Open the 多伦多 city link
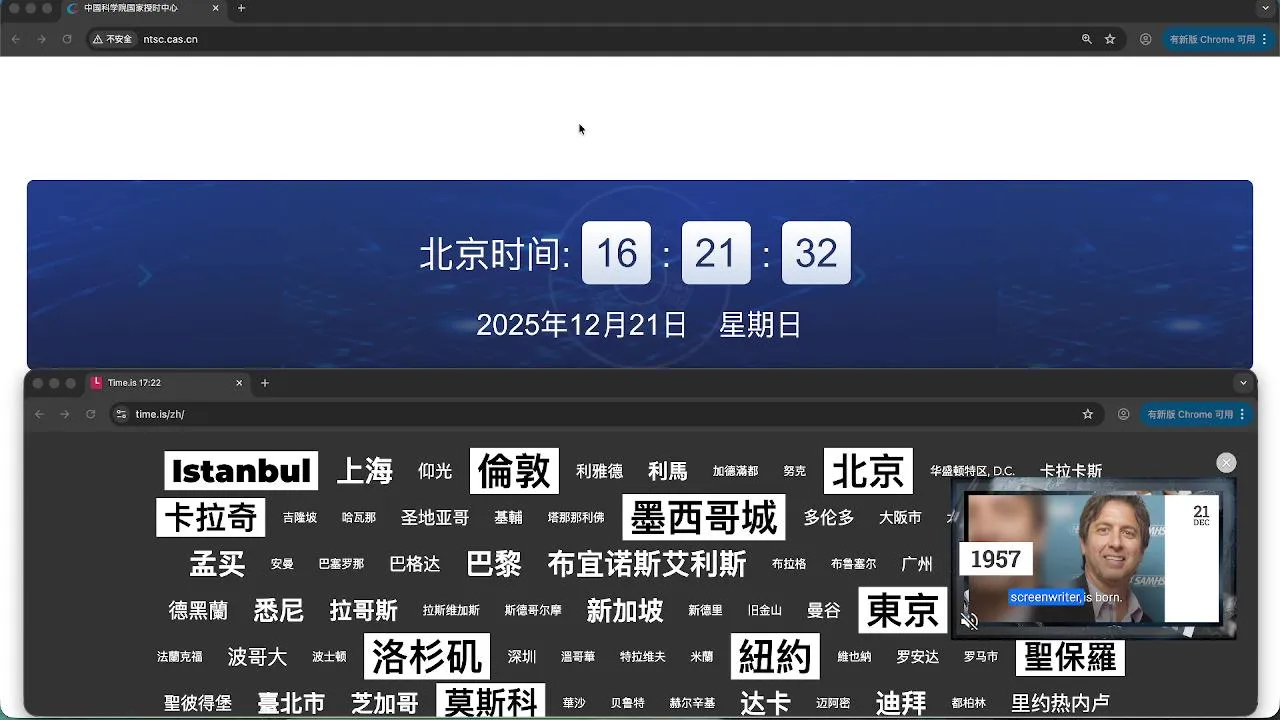 pos(829,517)
